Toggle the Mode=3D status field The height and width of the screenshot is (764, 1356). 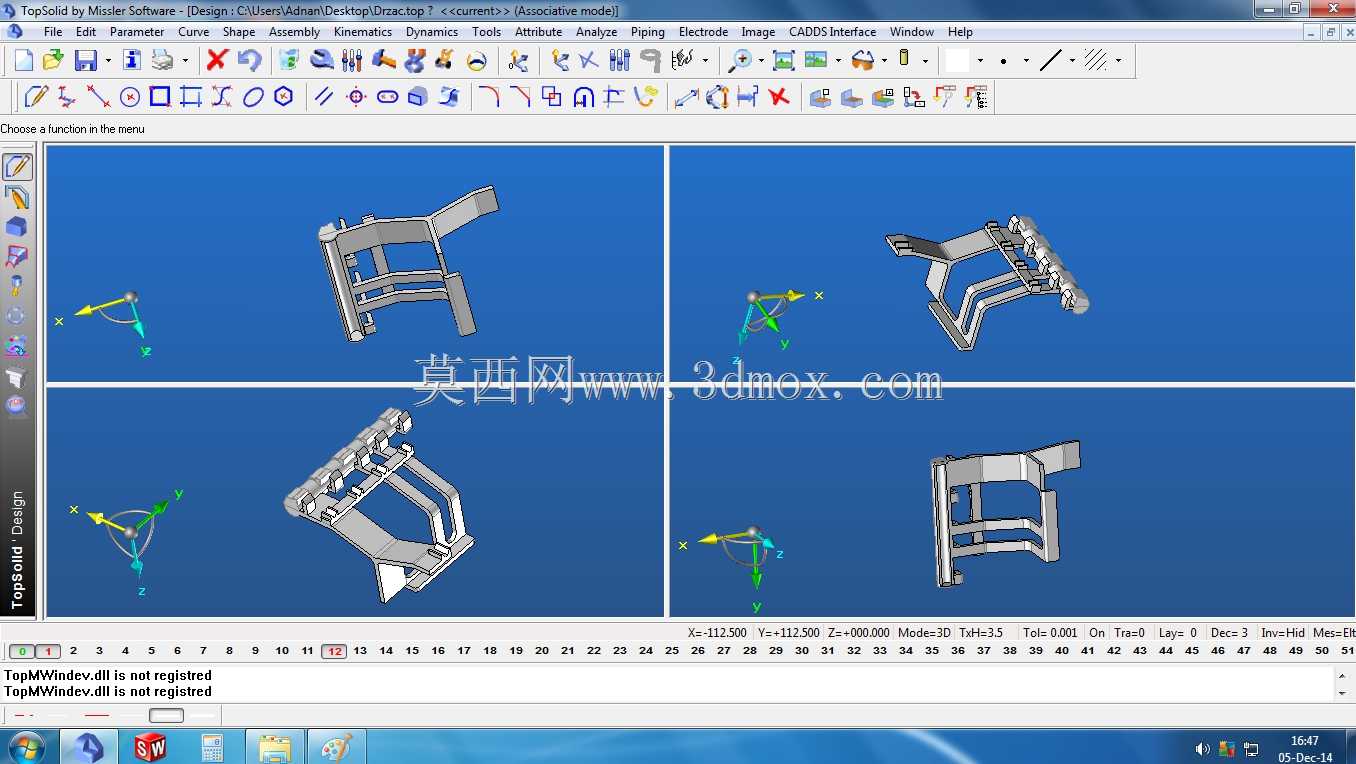point(924,633)
